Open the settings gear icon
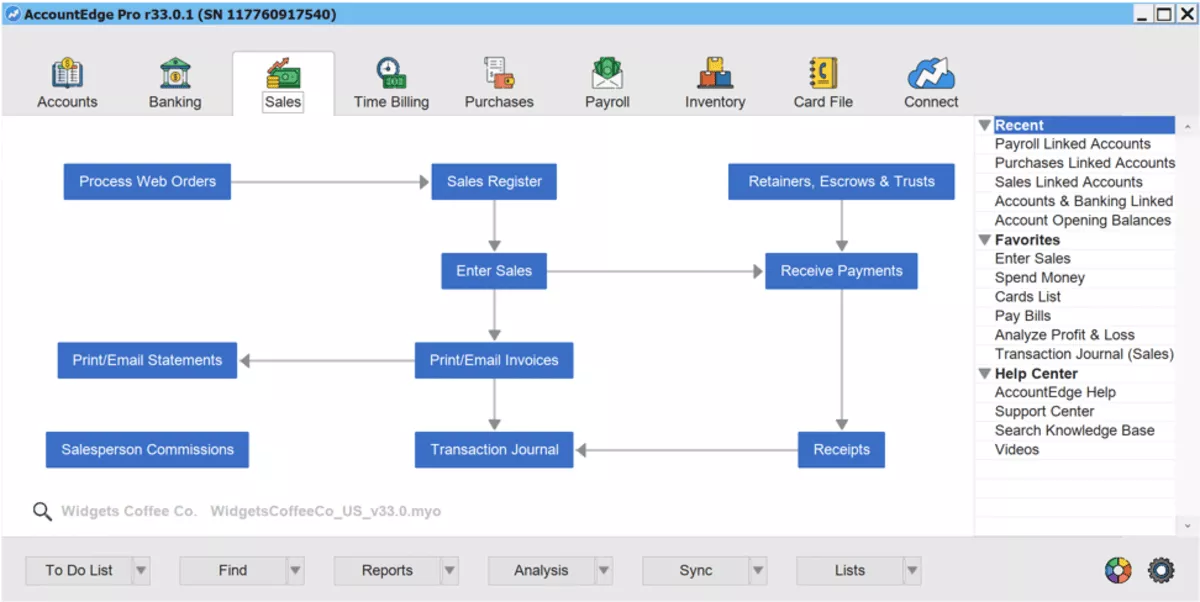This screenshot has width=1200, height=602. tap(1160, 570)
